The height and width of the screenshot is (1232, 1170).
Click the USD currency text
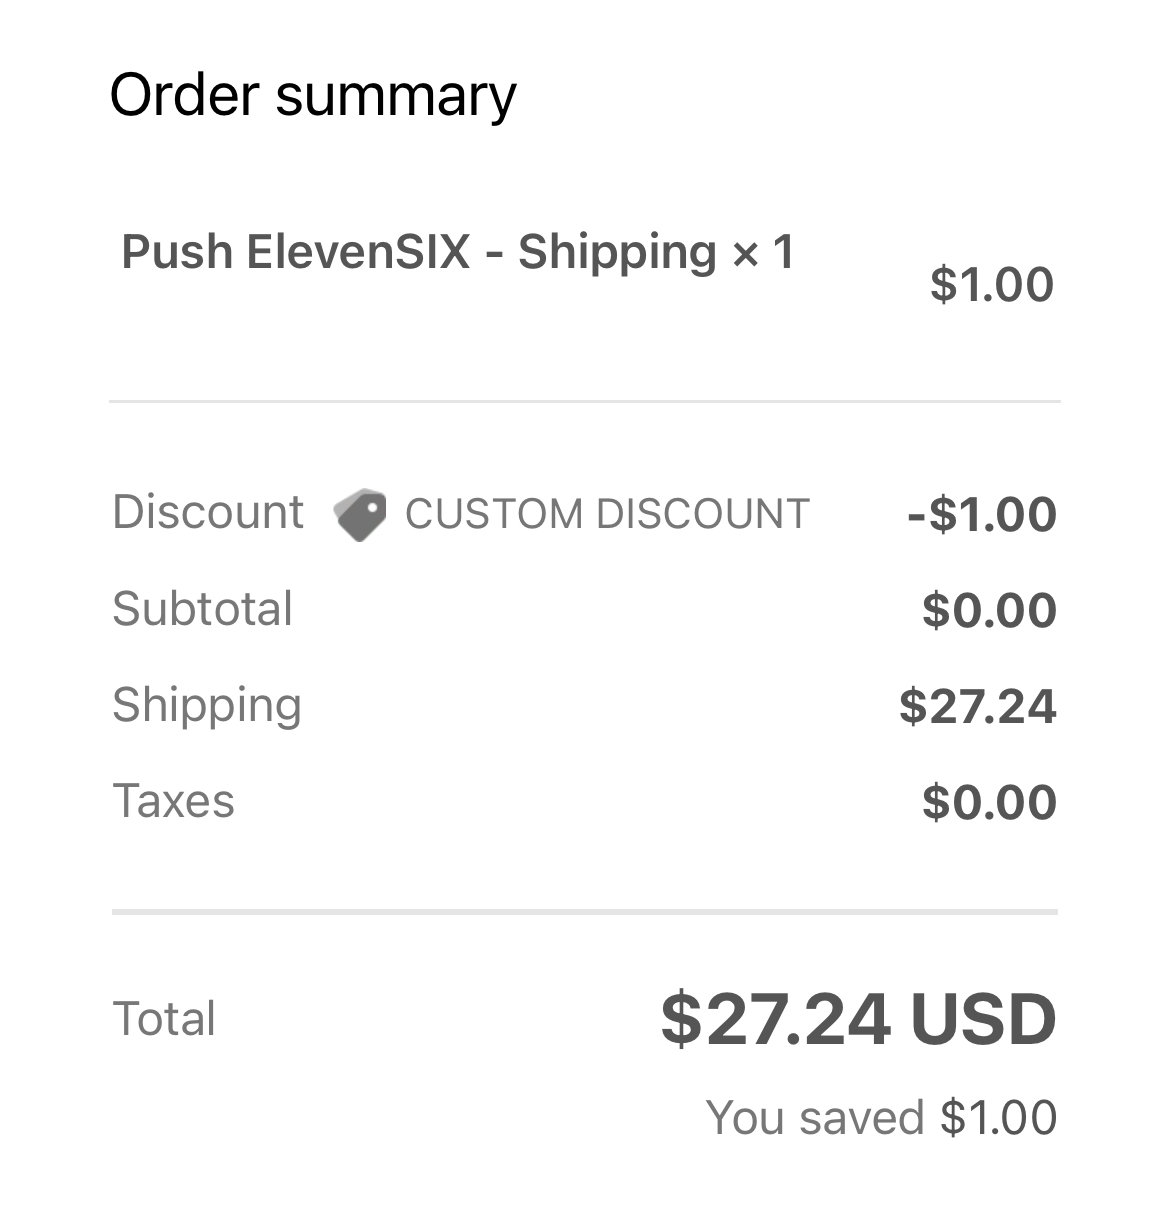click(x=984, y=1020)
